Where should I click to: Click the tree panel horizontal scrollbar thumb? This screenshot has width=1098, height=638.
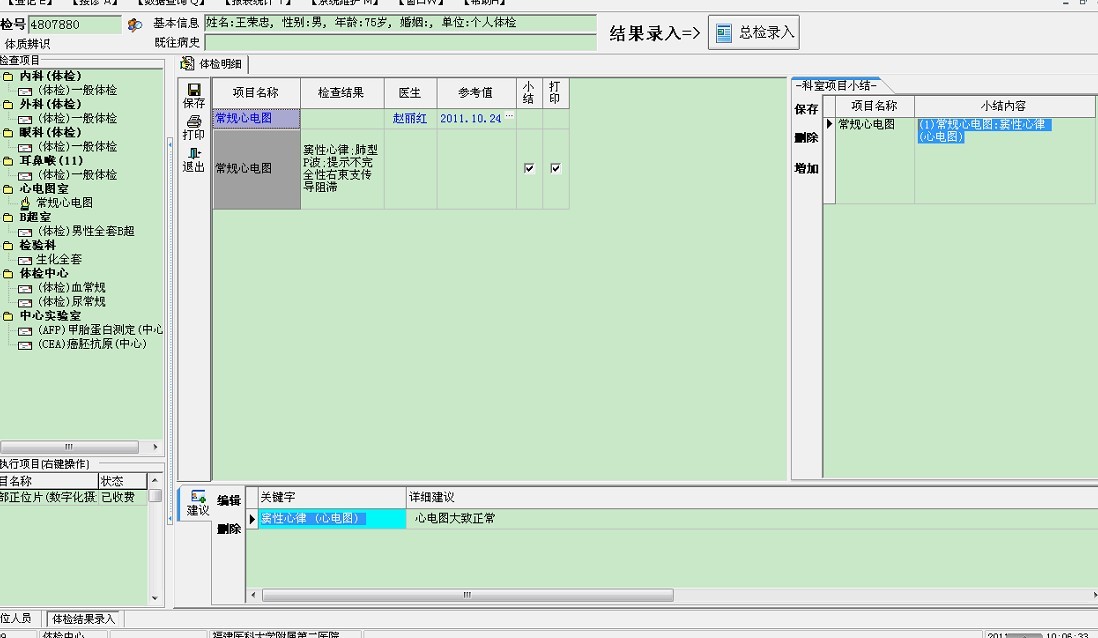69,447
